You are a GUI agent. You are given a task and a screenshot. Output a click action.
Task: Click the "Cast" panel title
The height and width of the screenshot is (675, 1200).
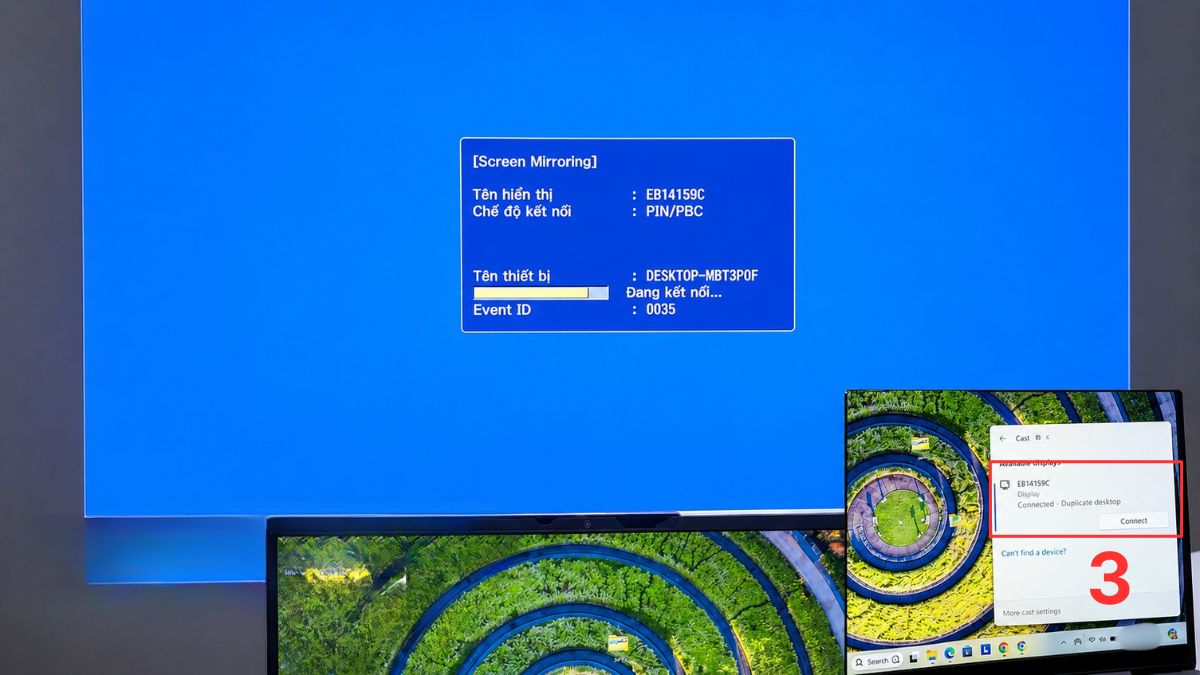1022,438
